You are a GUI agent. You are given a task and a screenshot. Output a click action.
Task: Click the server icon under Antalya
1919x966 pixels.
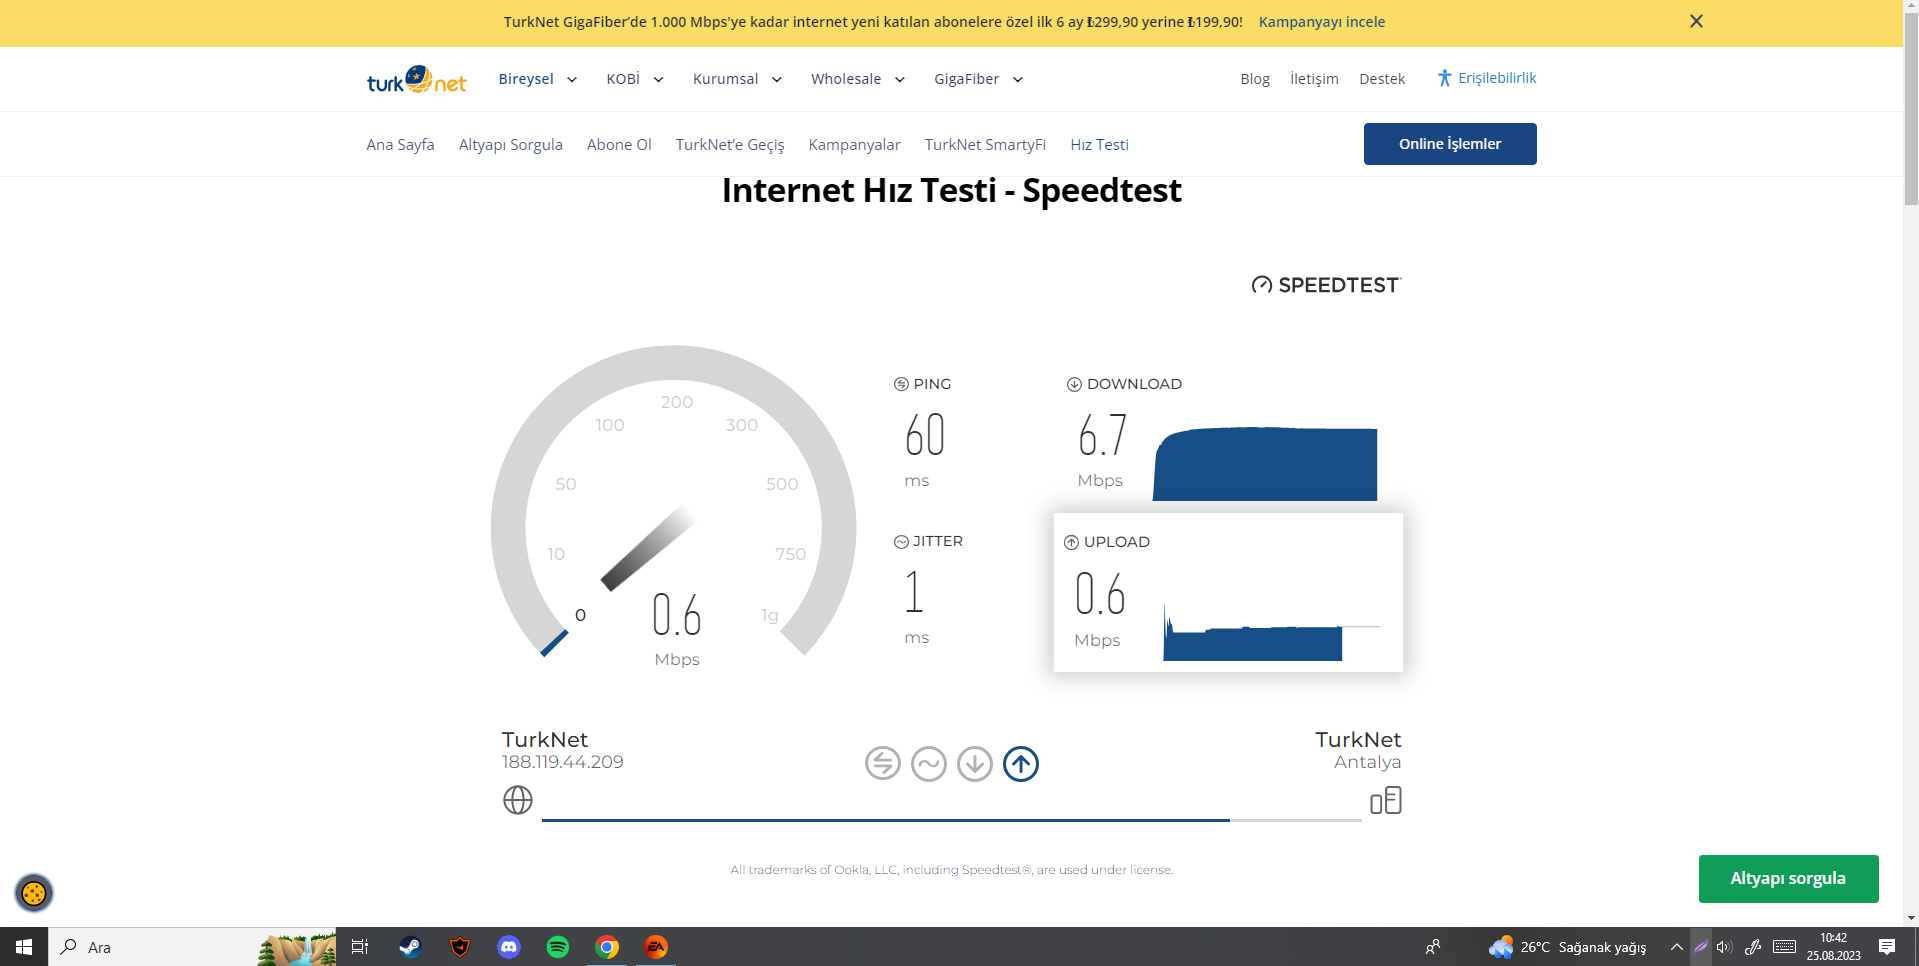pyautogui.click(x=1386, y=800)
